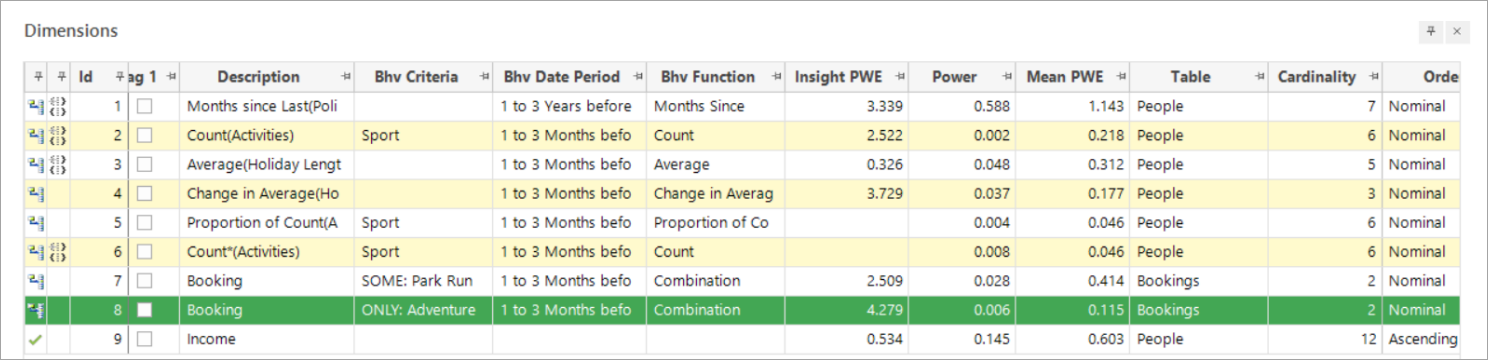Image resolution: width=1488 pixels, height=360 pixels.
Task: Click the 'Months Since' function cell
Action: click(715, 106)
